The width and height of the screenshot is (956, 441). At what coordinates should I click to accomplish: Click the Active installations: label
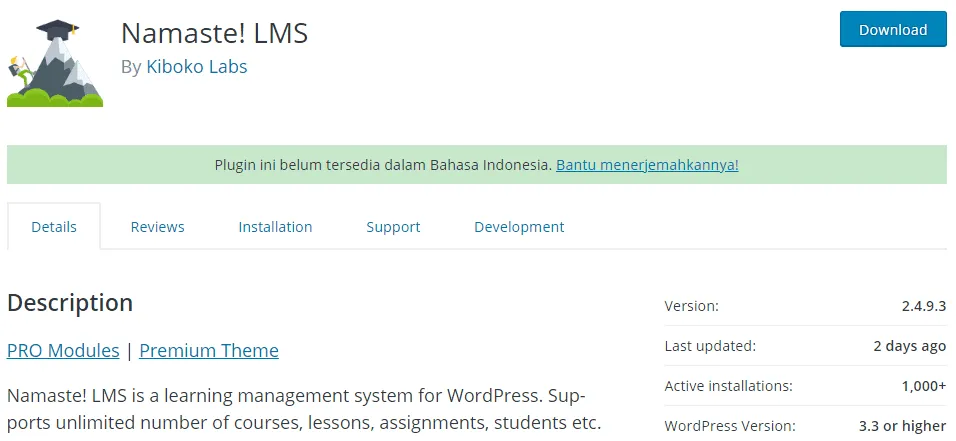tap(729, 386)
